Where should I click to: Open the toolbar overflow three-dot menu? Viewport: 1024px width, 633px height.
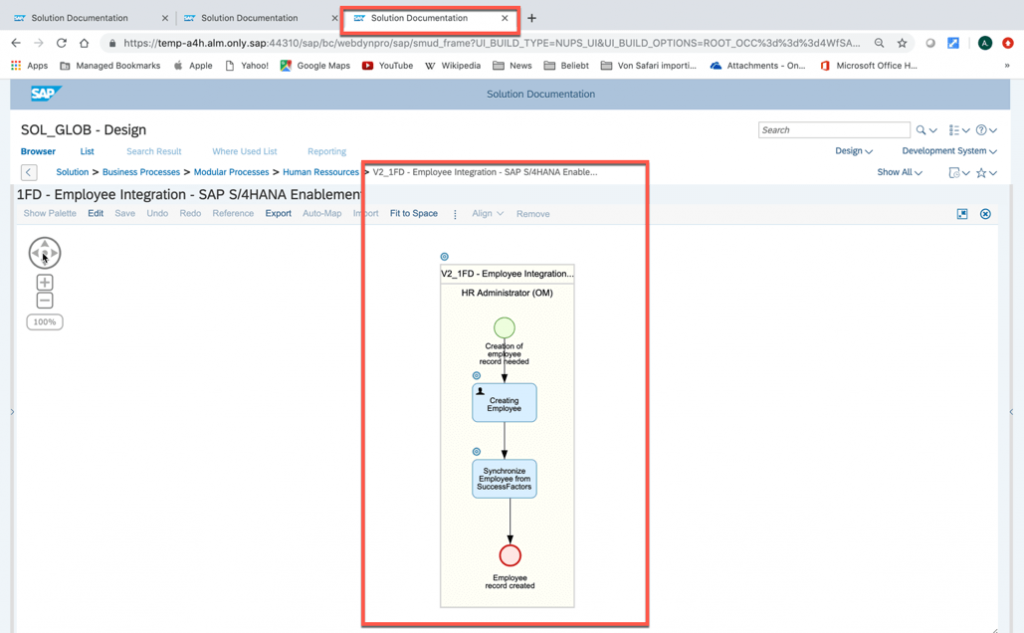455,214
